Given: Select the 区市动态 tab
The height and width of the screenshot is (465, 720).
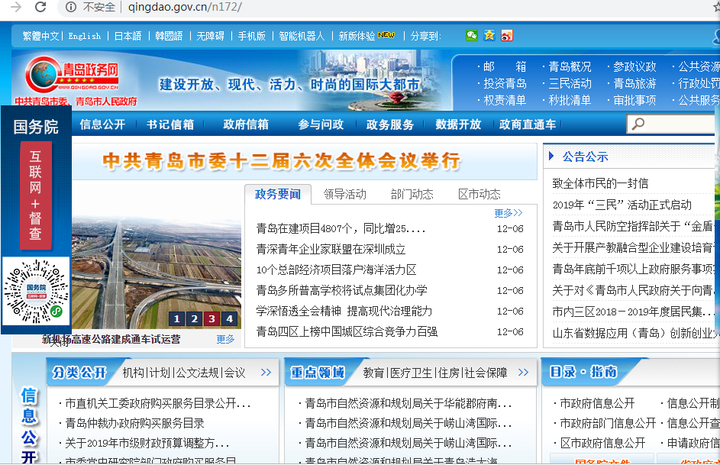Looking at the screenshot, I should (479, 194).
